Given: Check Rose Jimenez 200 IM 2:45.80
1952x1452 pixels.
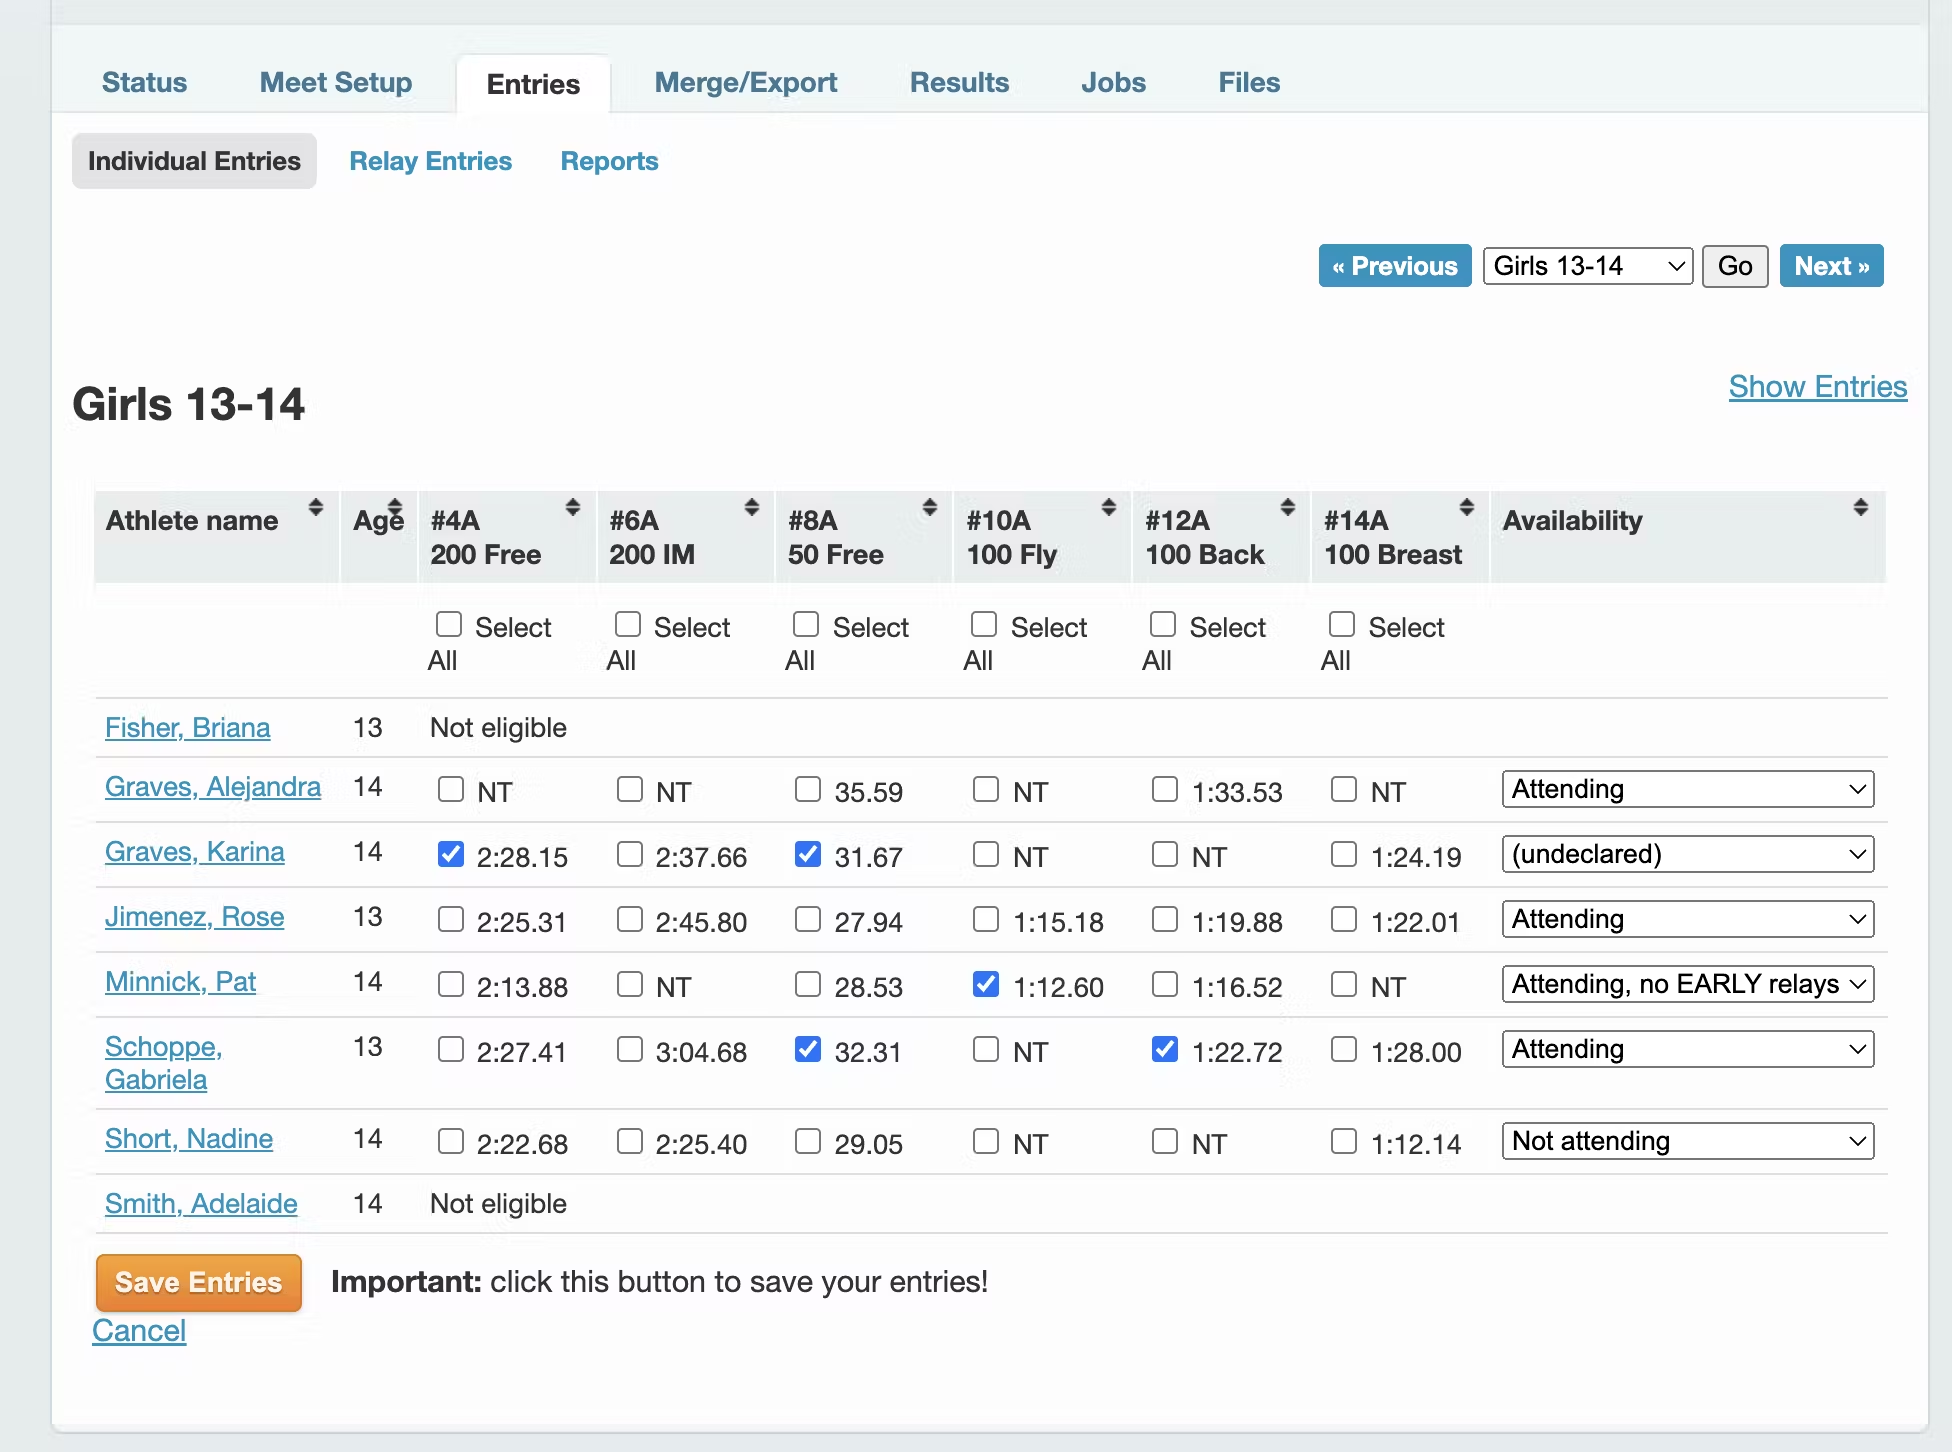Looking at the screenshot, I should click(x=630, y=919).
